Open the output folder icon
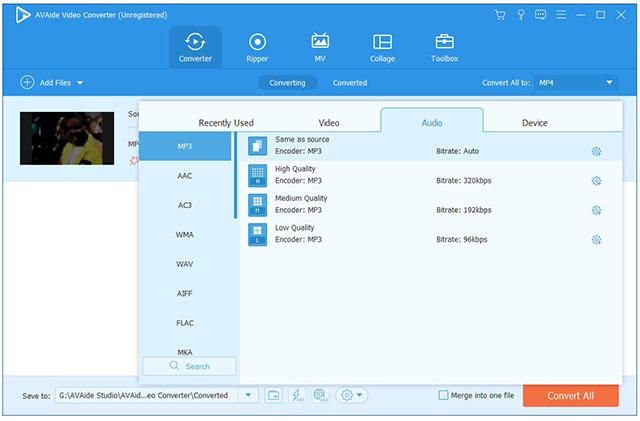 [273, 395]
